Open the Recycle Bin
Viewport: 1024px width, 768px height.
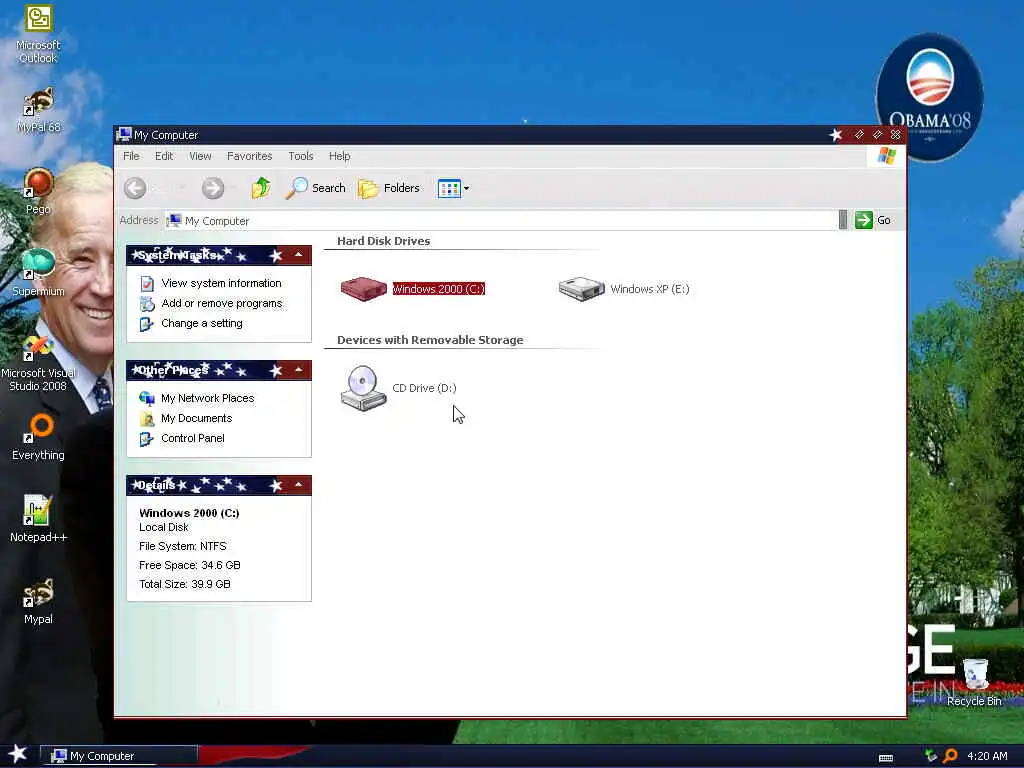[x=974, y=683]
